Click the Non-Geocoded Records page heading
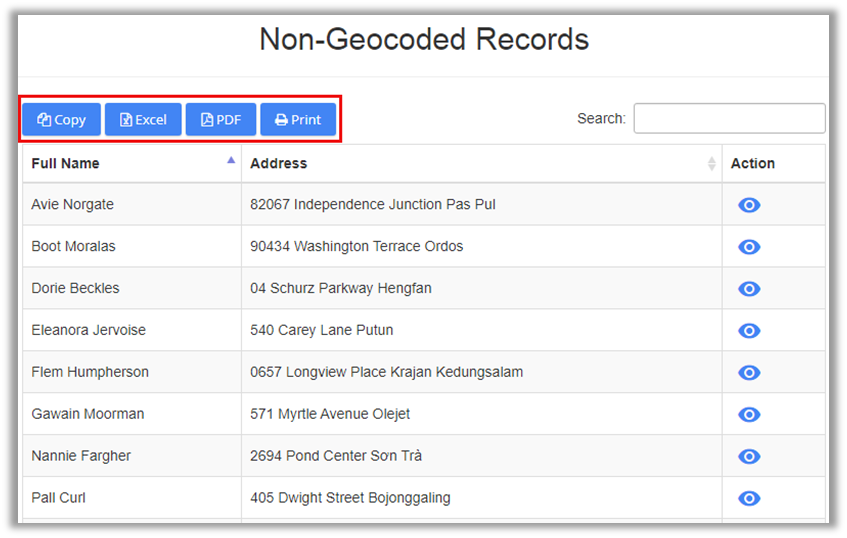This screenshot has height=538, width=847. [423, 40]
